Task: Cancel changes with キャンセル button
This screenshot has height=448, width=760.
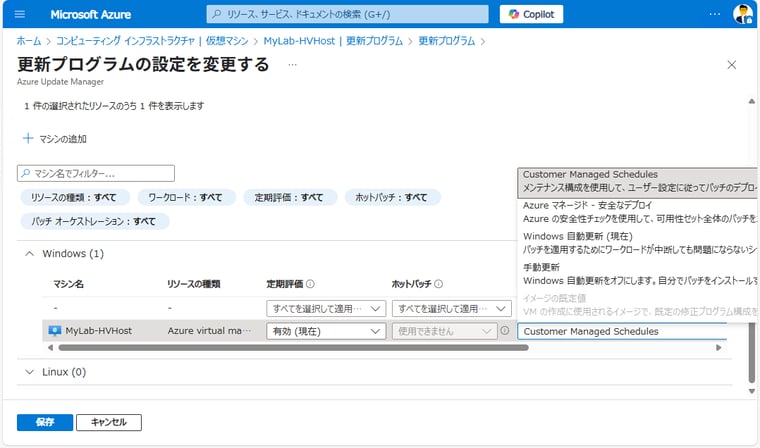Action: click(109, 422)
